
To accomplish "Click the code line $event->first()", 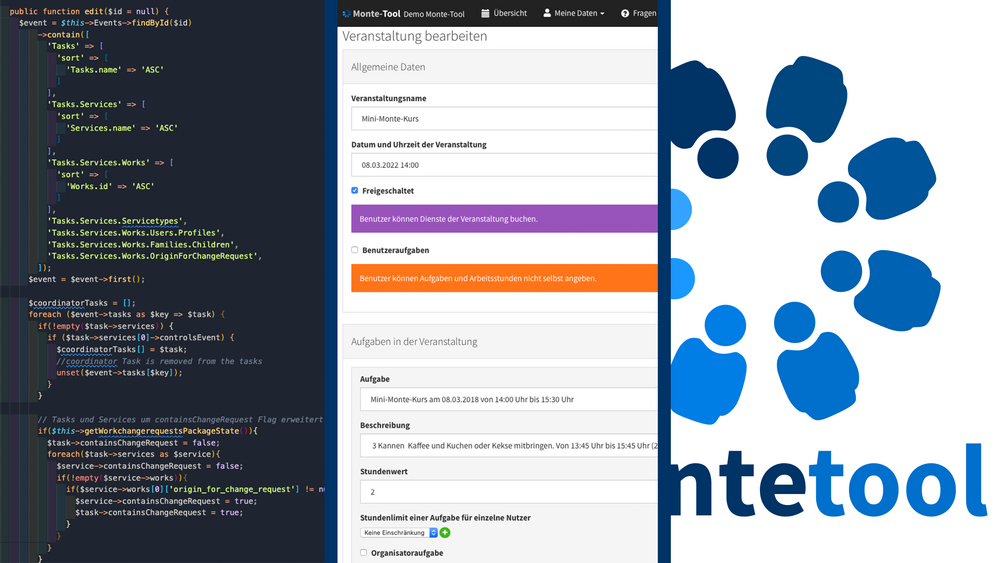I will [x=87, y=279].
